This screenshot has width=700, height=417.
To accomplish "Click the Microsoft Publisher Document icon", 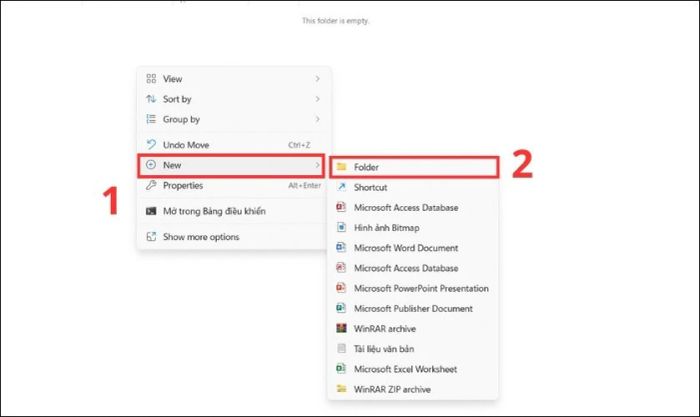I will (342, 308).
